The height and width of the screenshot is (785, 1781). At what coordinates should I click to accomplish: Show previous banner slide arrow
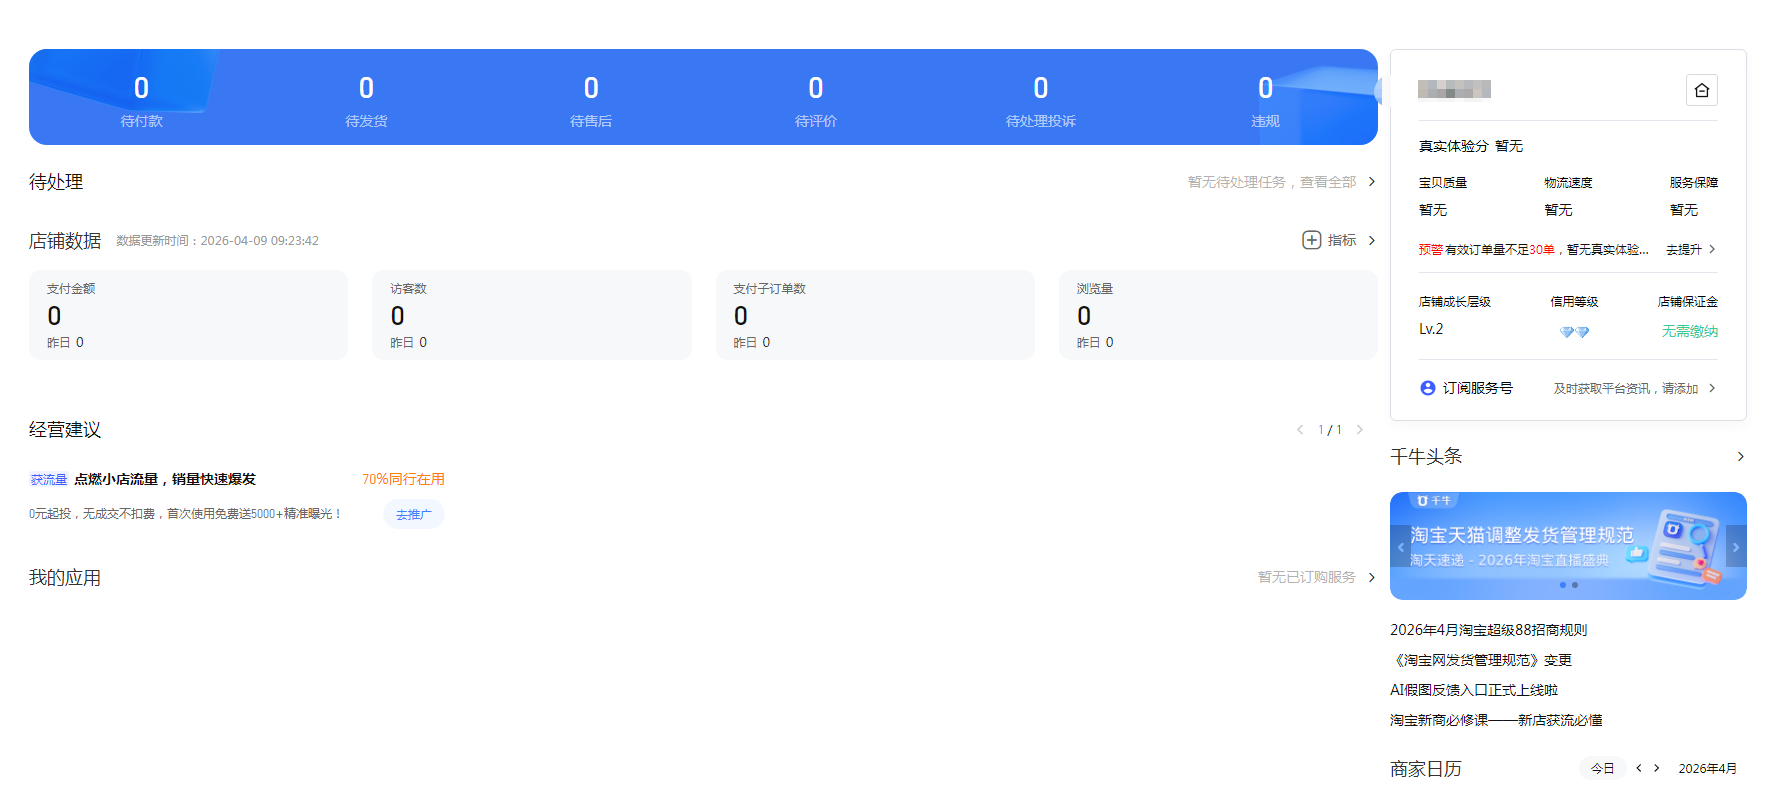click(x=1400, y=547)
